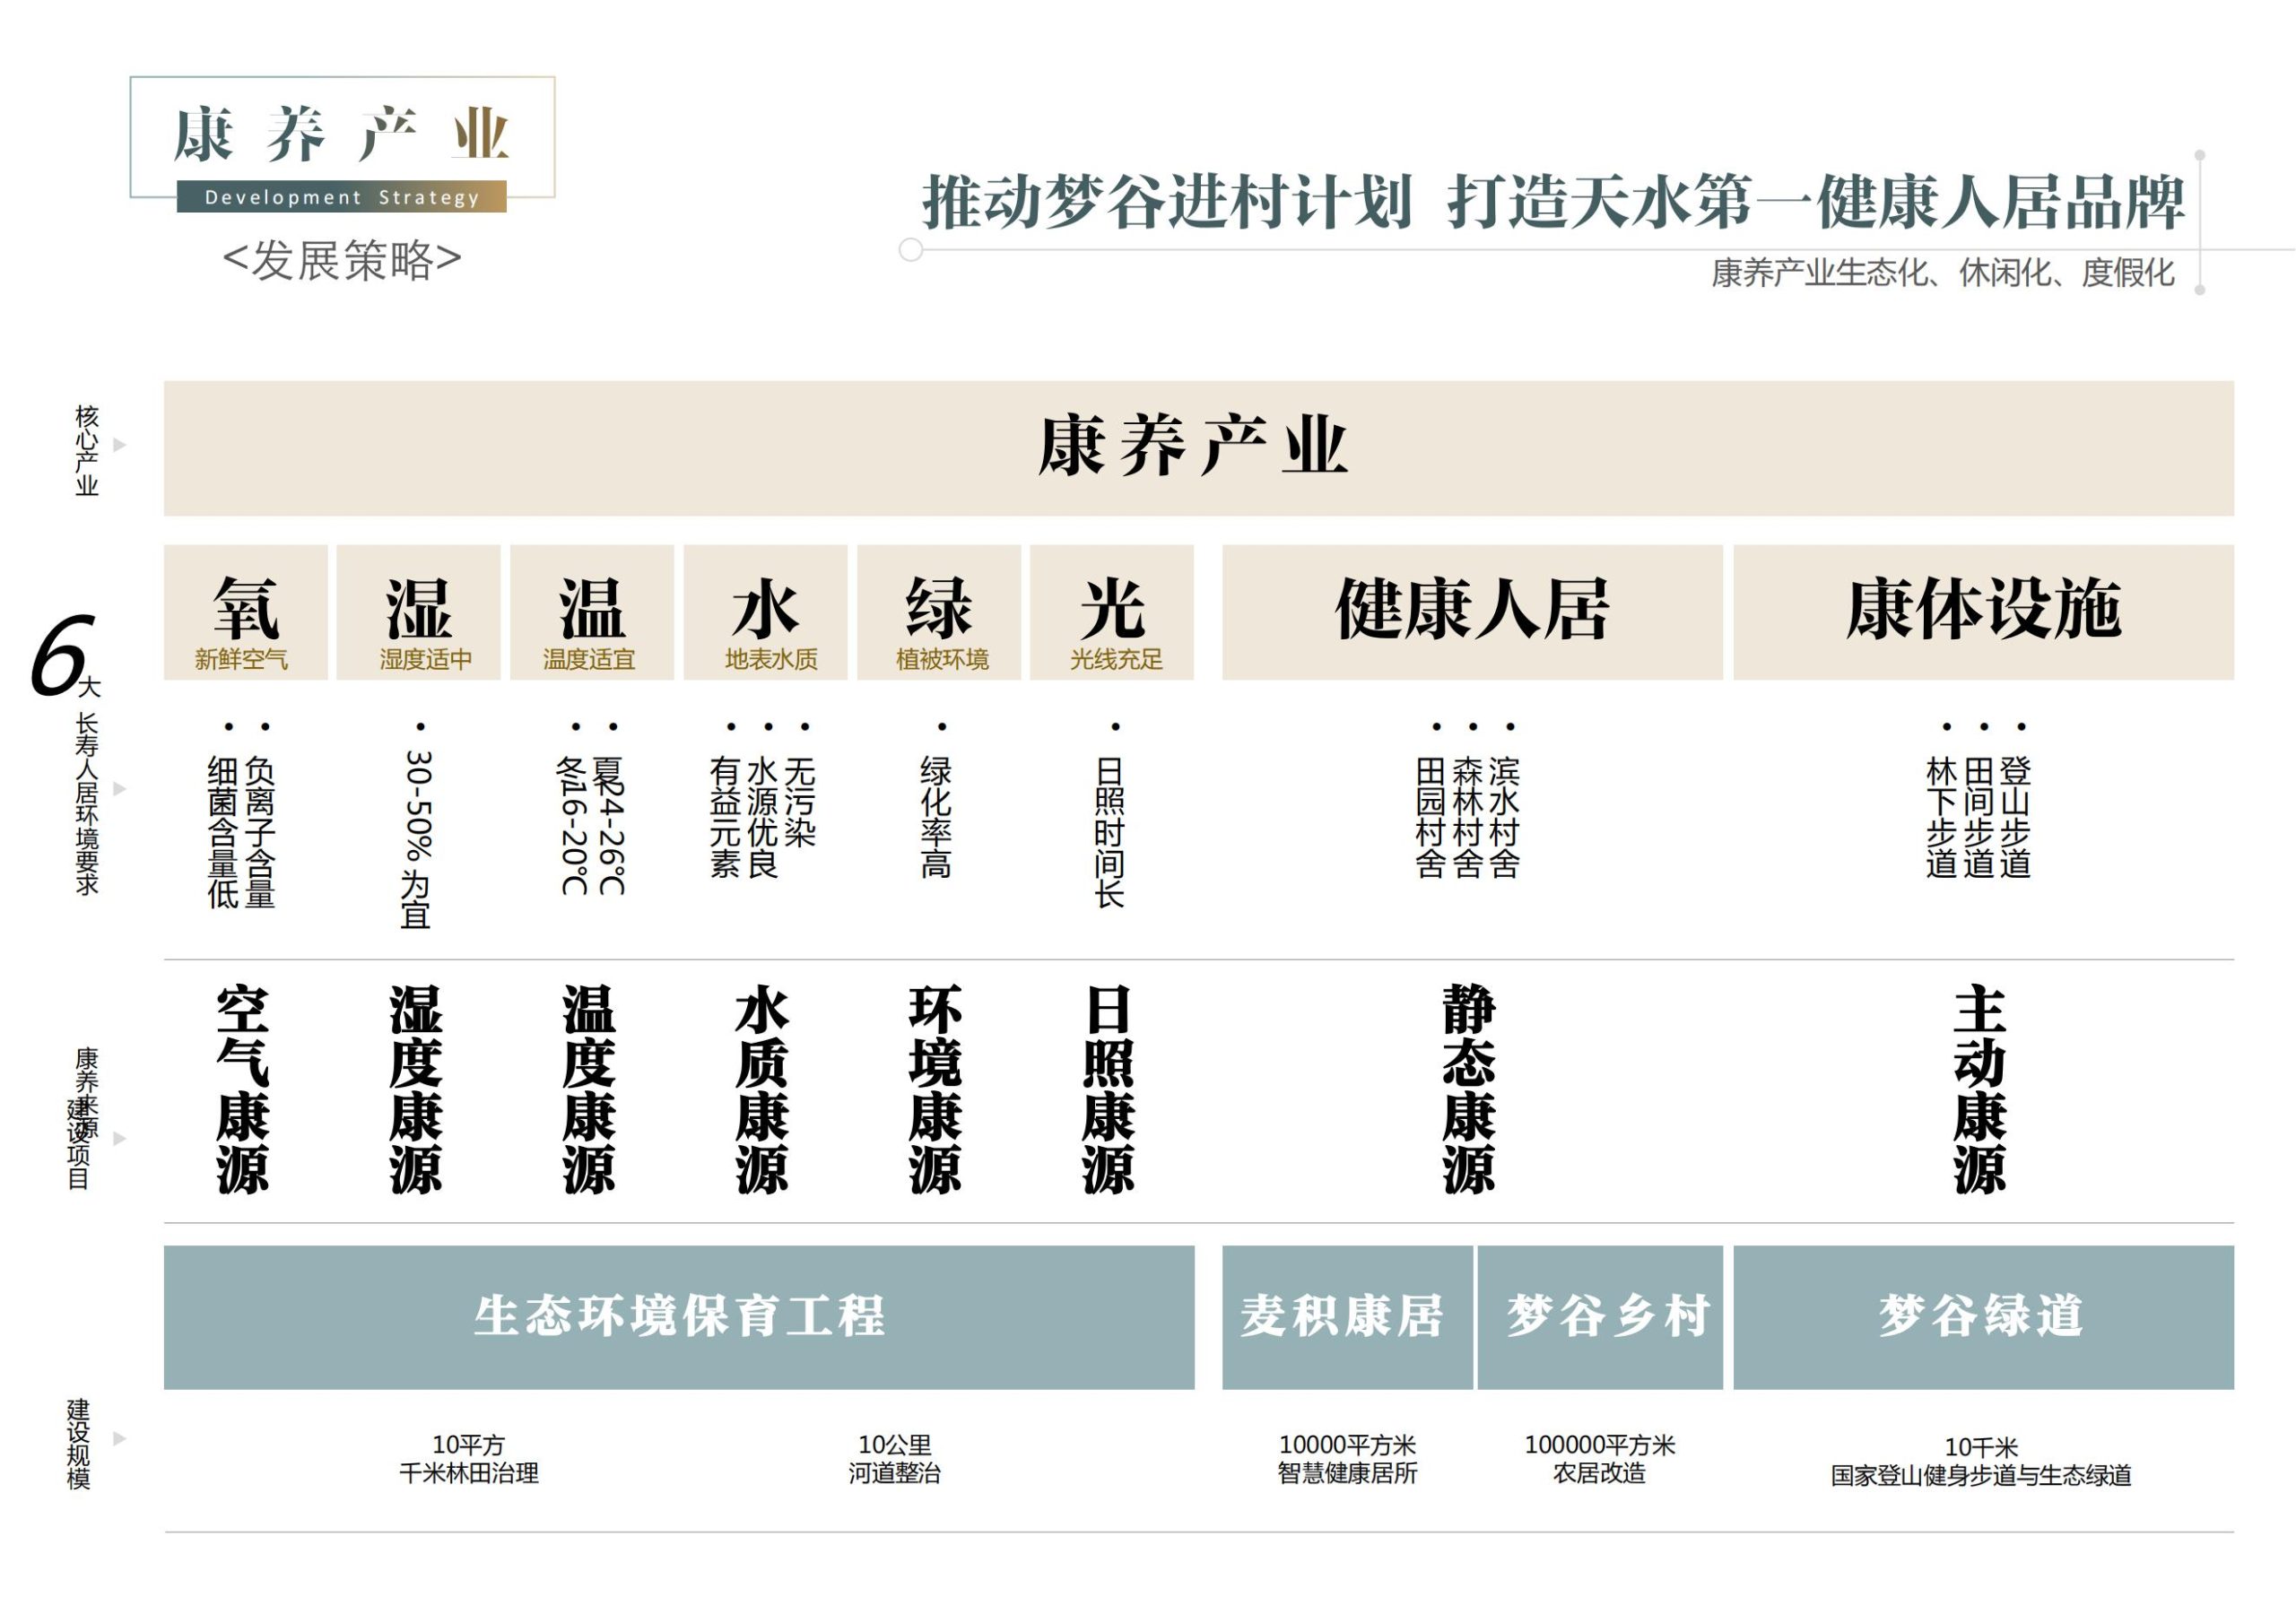
Task: Choose the '绿 植被环境' tile
Action: click(x=939, y=612)
